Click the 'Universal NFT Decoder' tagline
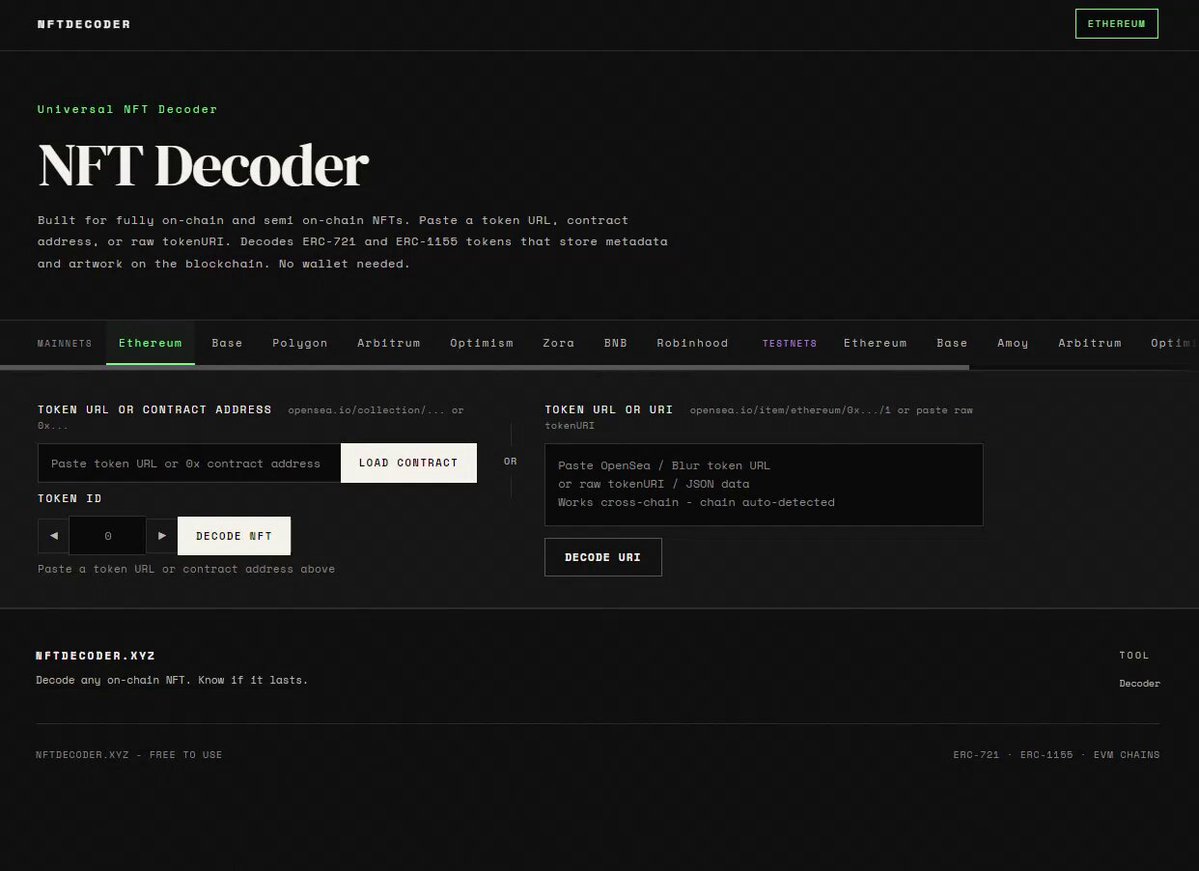The width and height of the screenshot is (1199, 871). click(128, 109)
